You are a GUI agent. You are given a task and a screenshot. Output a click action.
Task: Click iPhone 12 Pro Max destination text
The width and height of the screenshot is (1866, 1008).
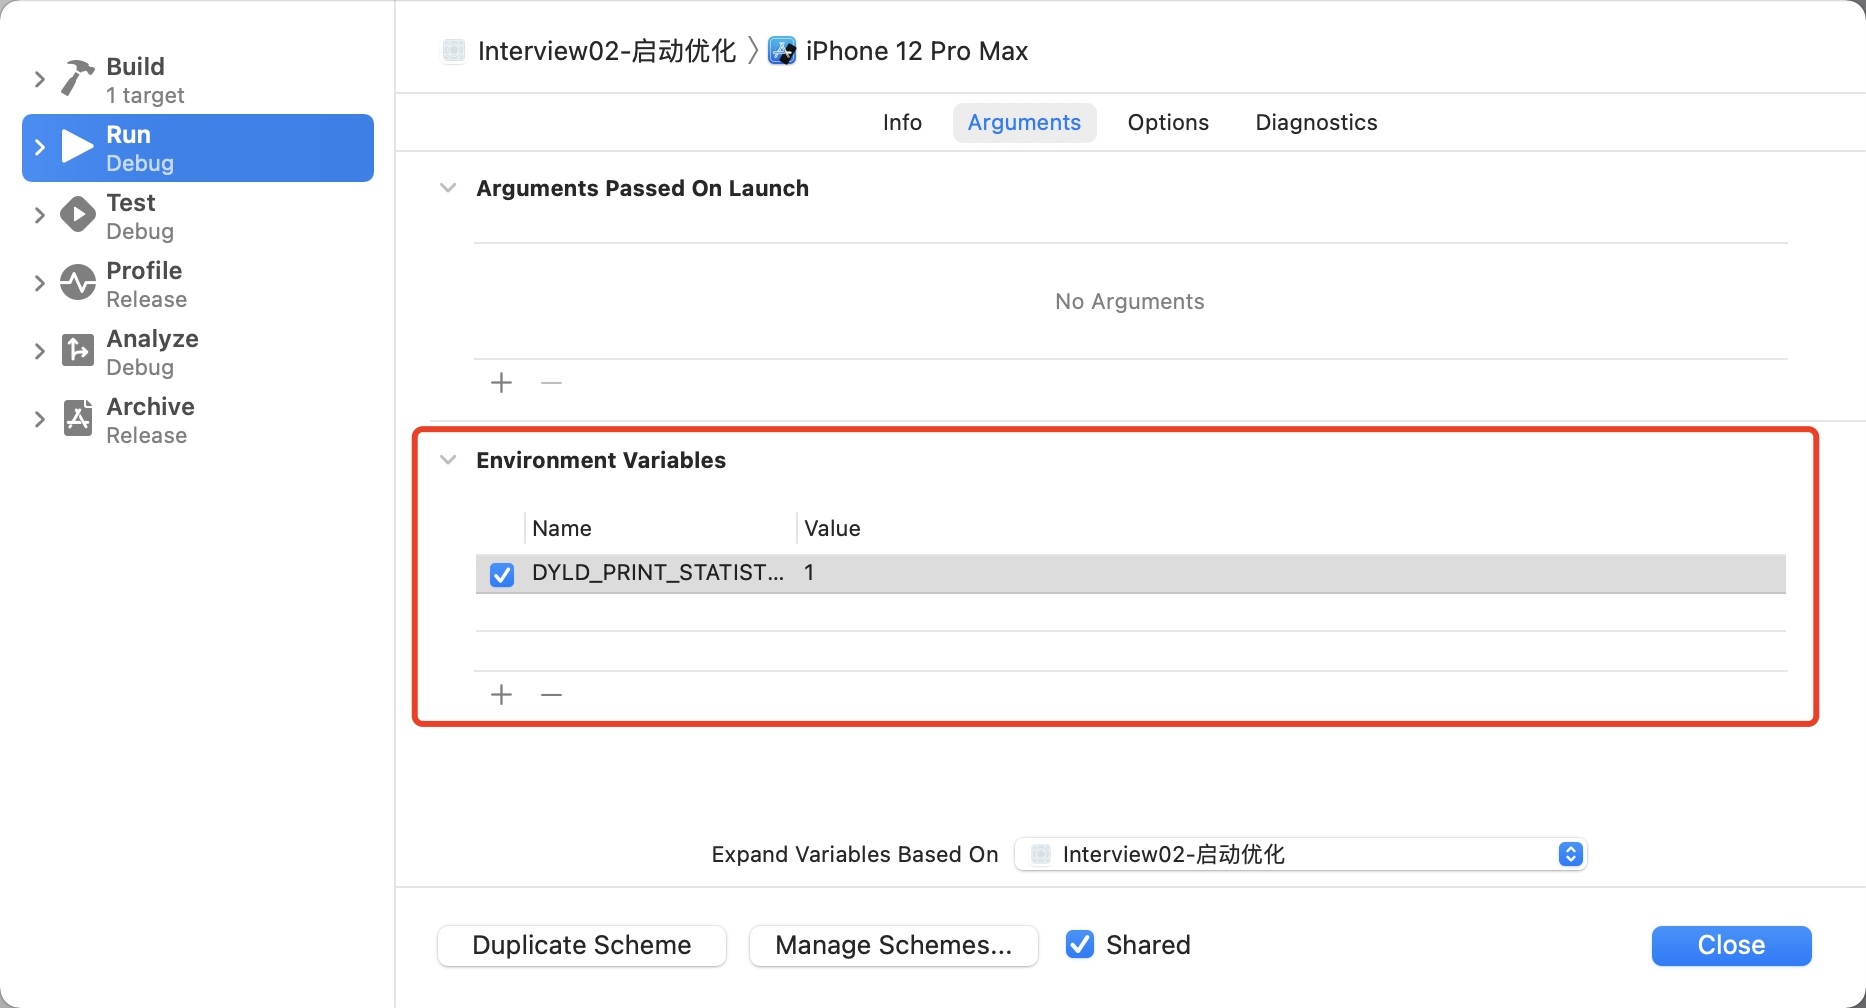tap(917, 51)
